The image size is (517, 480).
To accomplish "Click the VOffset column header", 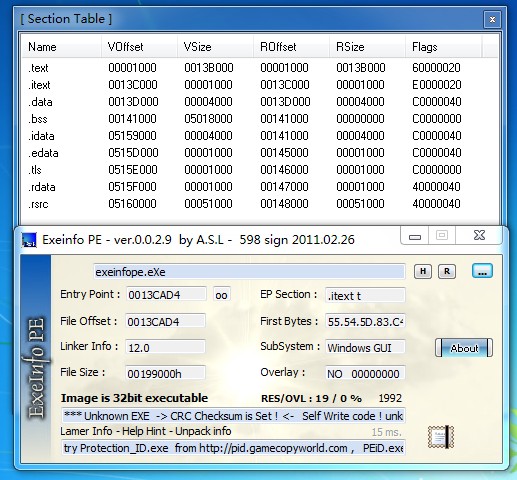I will (x=139, y=47).
